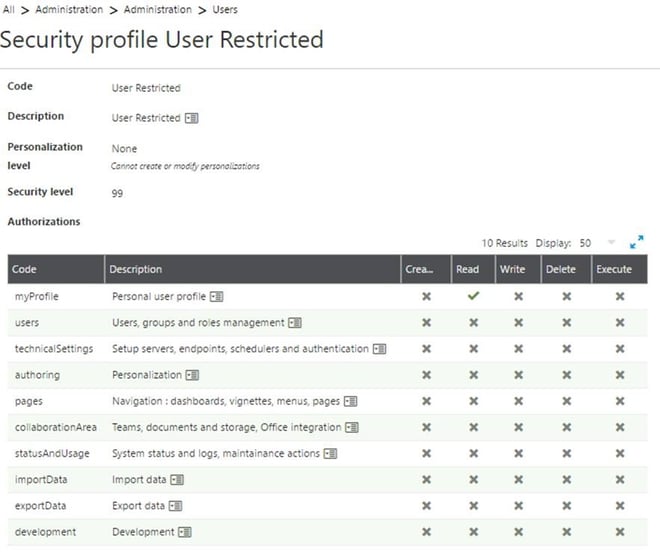Open the translation icon for Teams, documents and storage
This screenshot has height=556, width=660.
pos(352,428)
